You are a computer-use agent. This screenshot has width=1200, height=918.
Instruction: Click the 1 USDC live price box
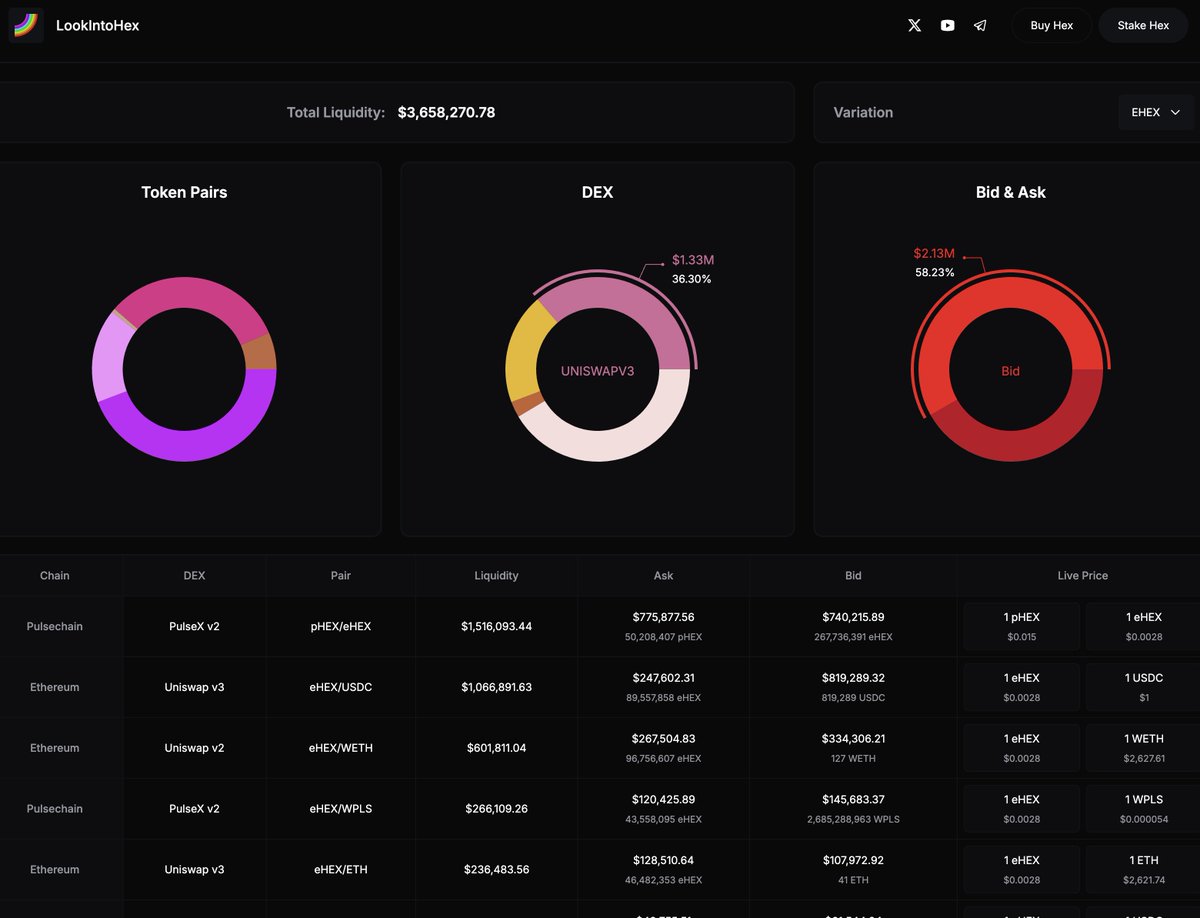click(x=1144, y=688)
